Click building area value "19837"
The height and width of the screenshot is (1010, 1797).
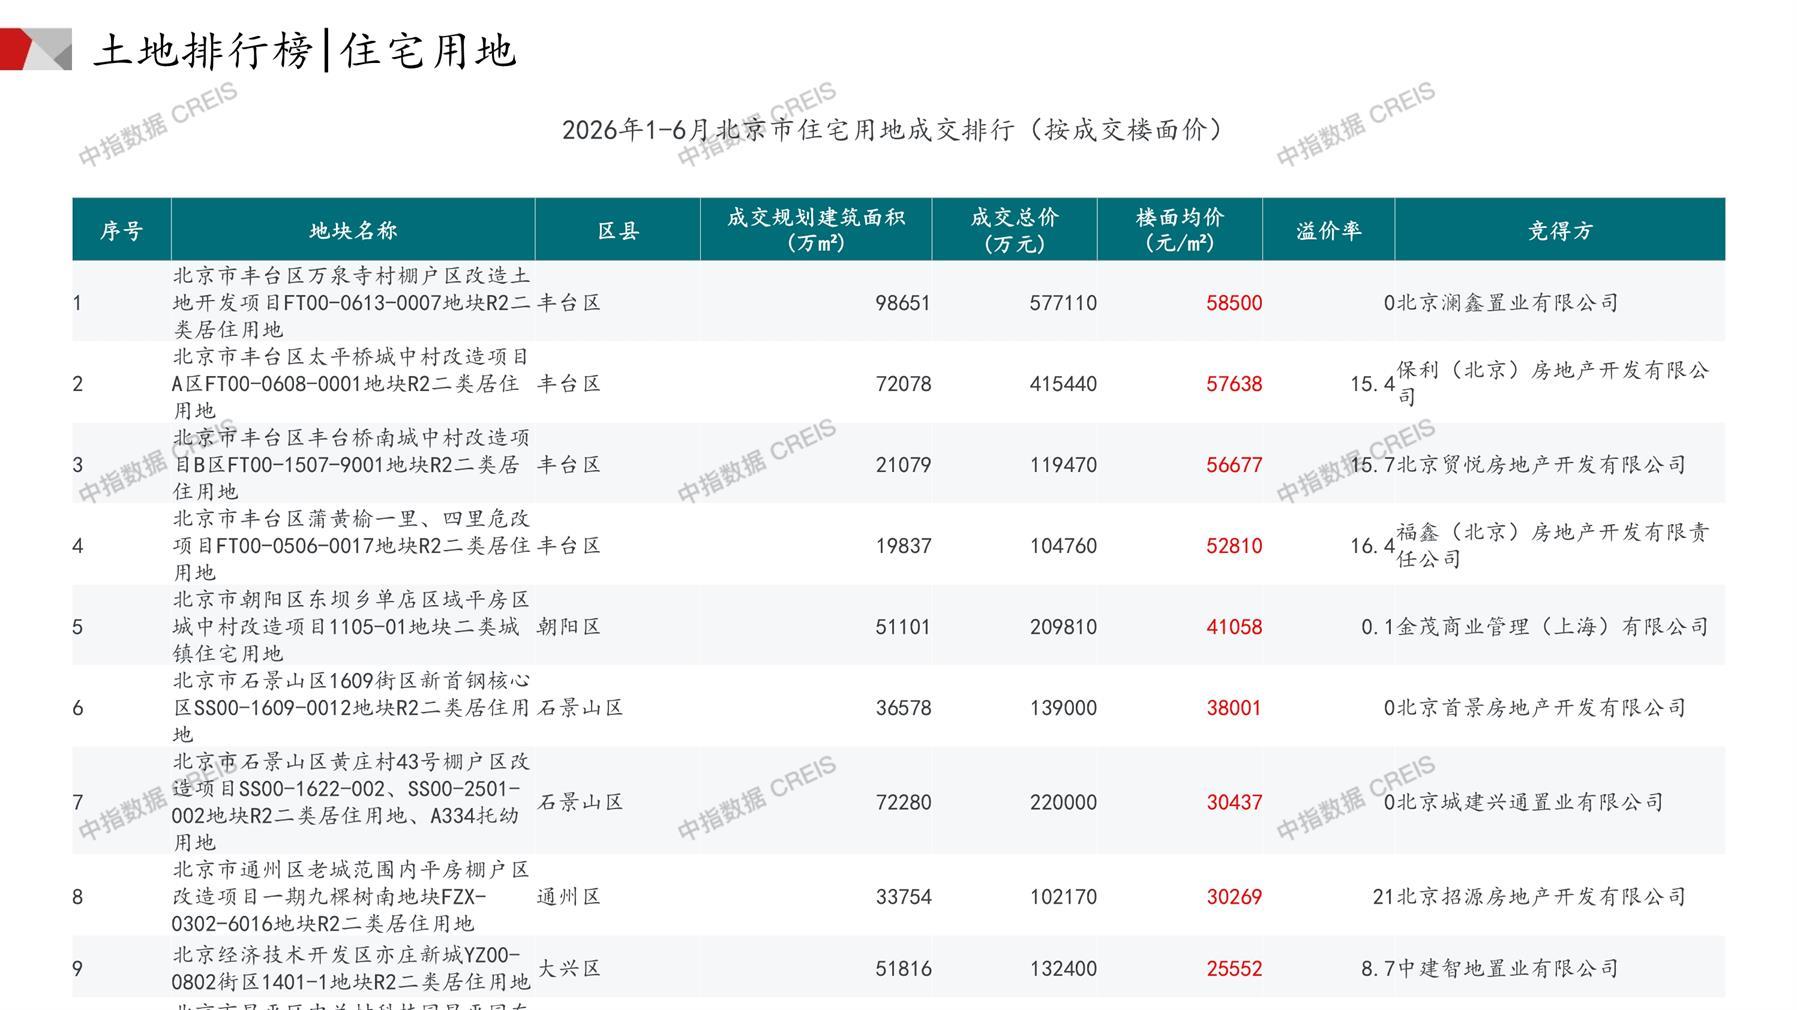pyautogui.click(x=903, y=546)
